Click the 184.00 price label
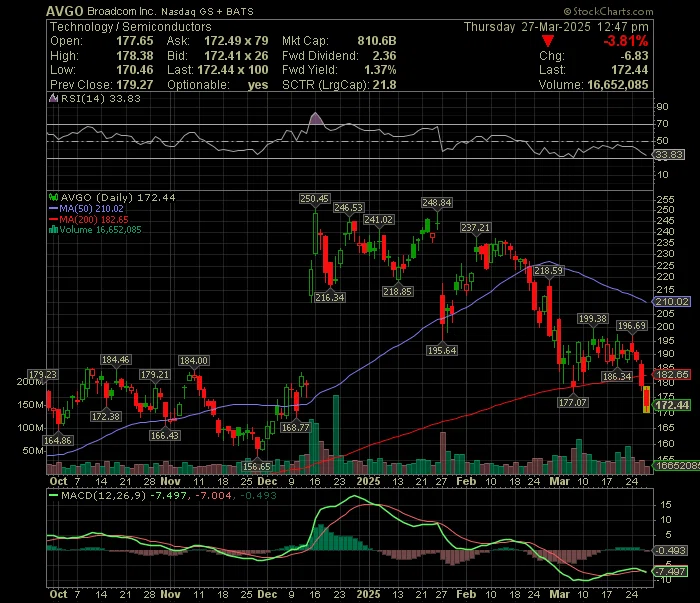This screenshot has width=700, height=603. click(193, 361)
